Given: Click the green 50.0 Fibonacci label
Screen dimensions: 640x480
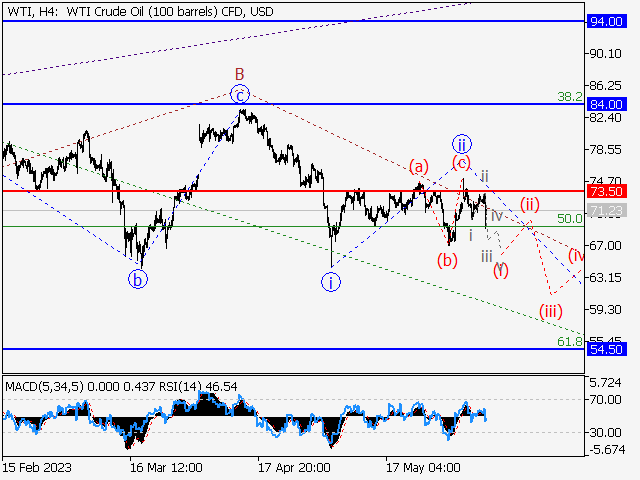Looking at the screenshot, I should coord(570,219).
